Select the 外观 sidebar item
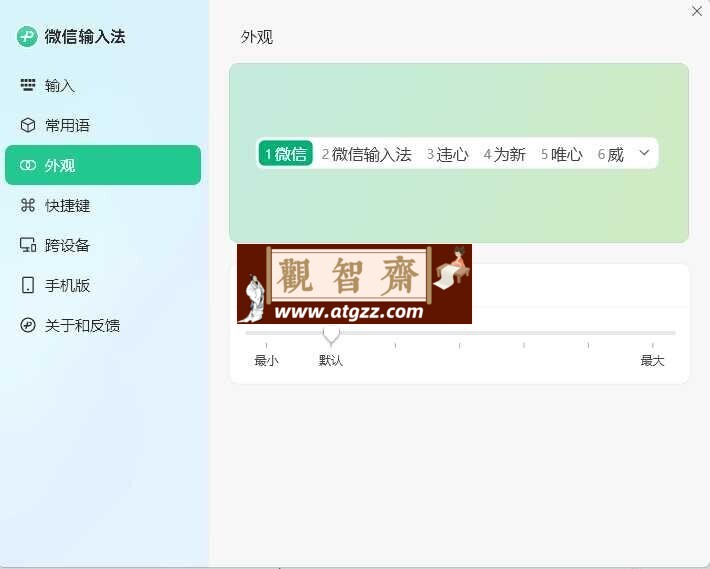Screen dimensions: 710x569 103,165
